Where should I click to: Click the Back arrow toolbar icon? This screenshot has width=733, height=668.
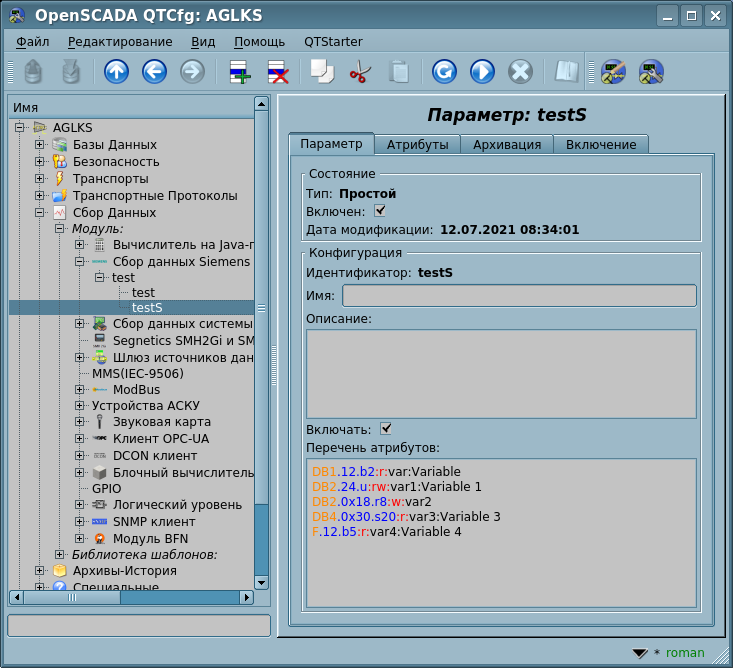pyautogui.click(x=154, y=72)
